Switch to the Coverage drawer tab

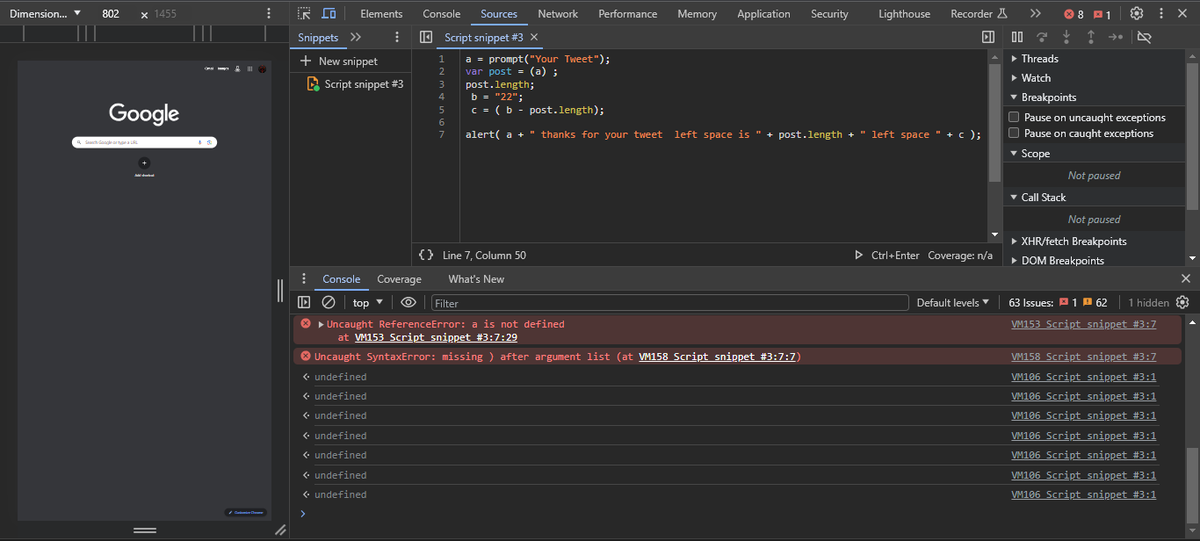(399, 279)
